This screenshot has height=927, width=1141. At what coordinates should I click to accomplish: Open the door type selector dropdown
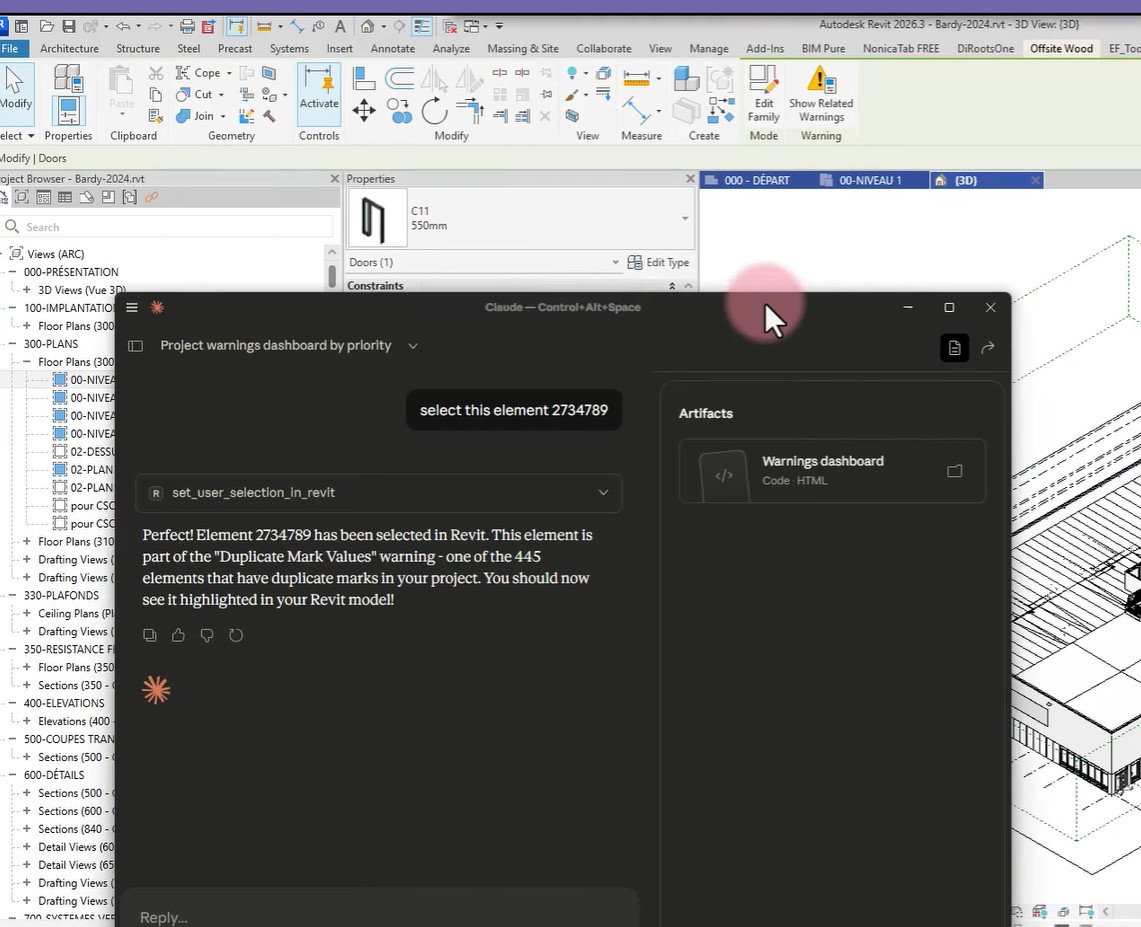684,219
